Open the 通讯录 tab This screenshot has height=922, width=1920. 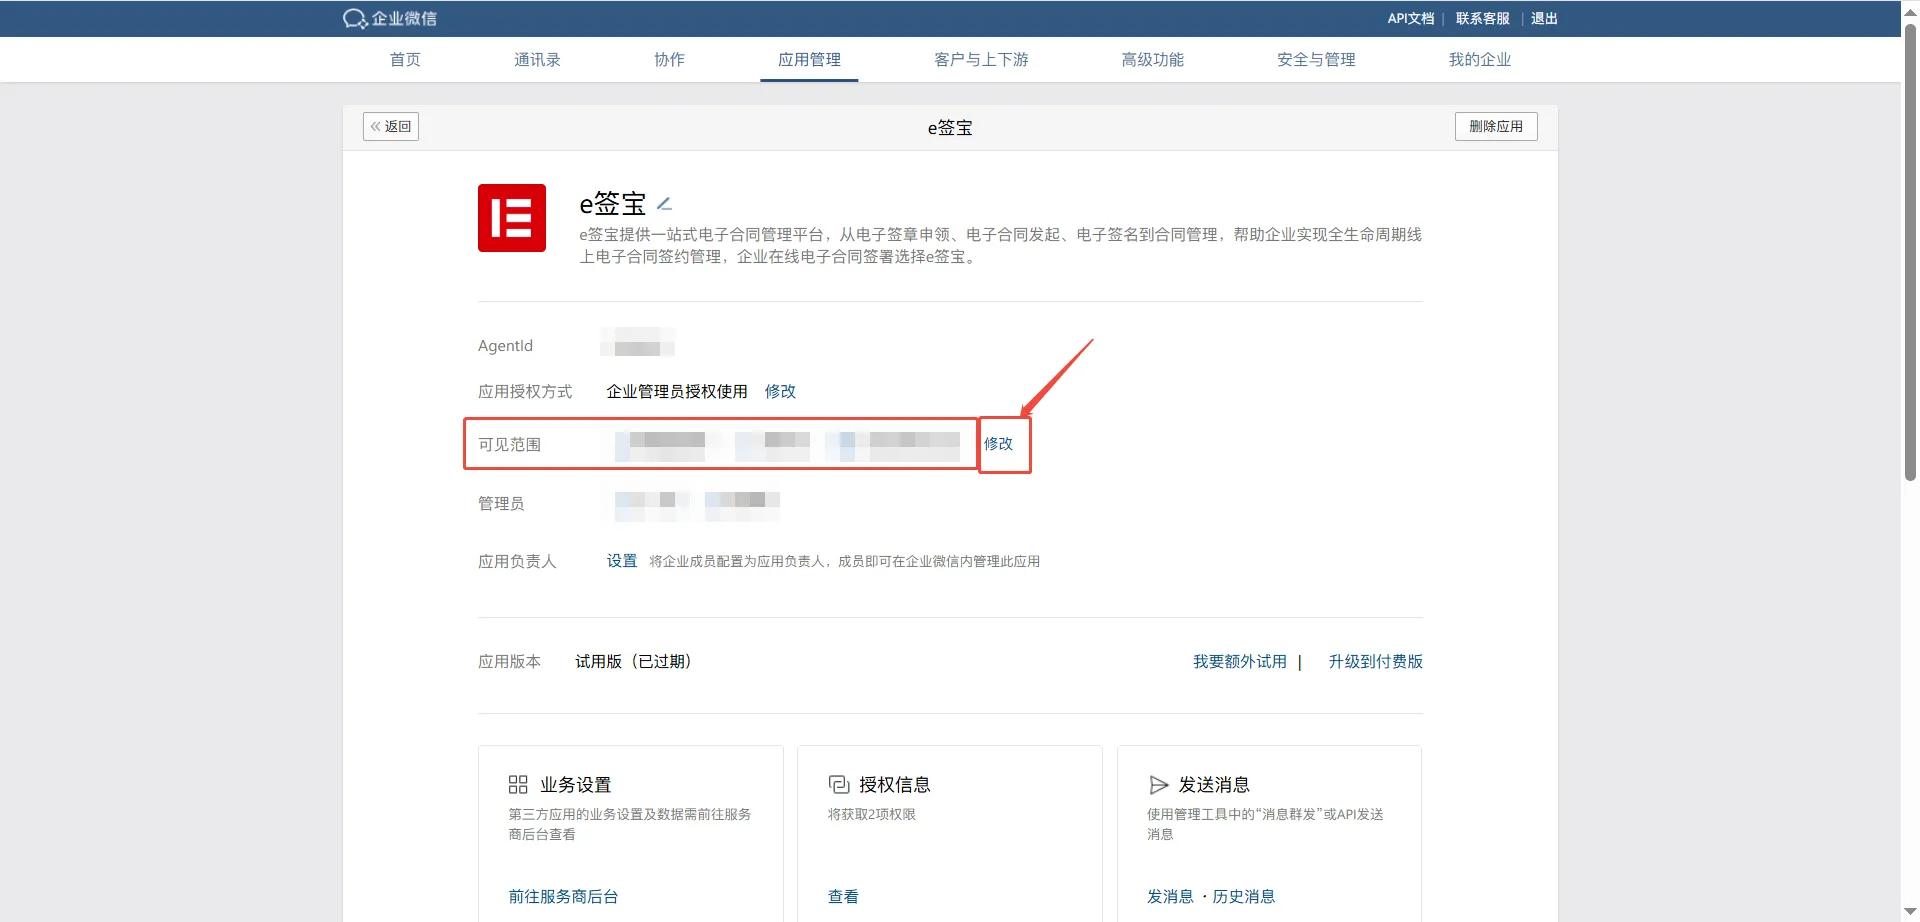coord(537,59)
